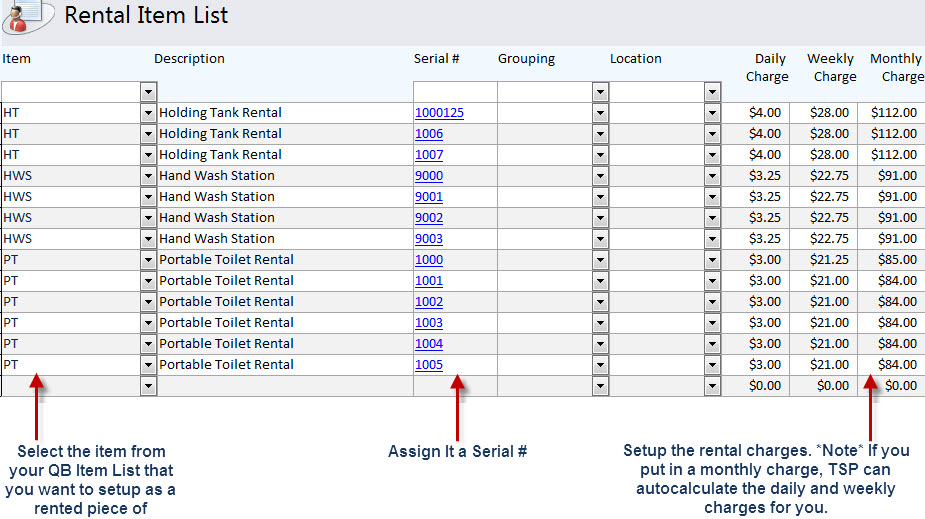Click Daily Charge cell for serial 1006
The height and width of the screenshot is (519, 925).
[756, 134]
